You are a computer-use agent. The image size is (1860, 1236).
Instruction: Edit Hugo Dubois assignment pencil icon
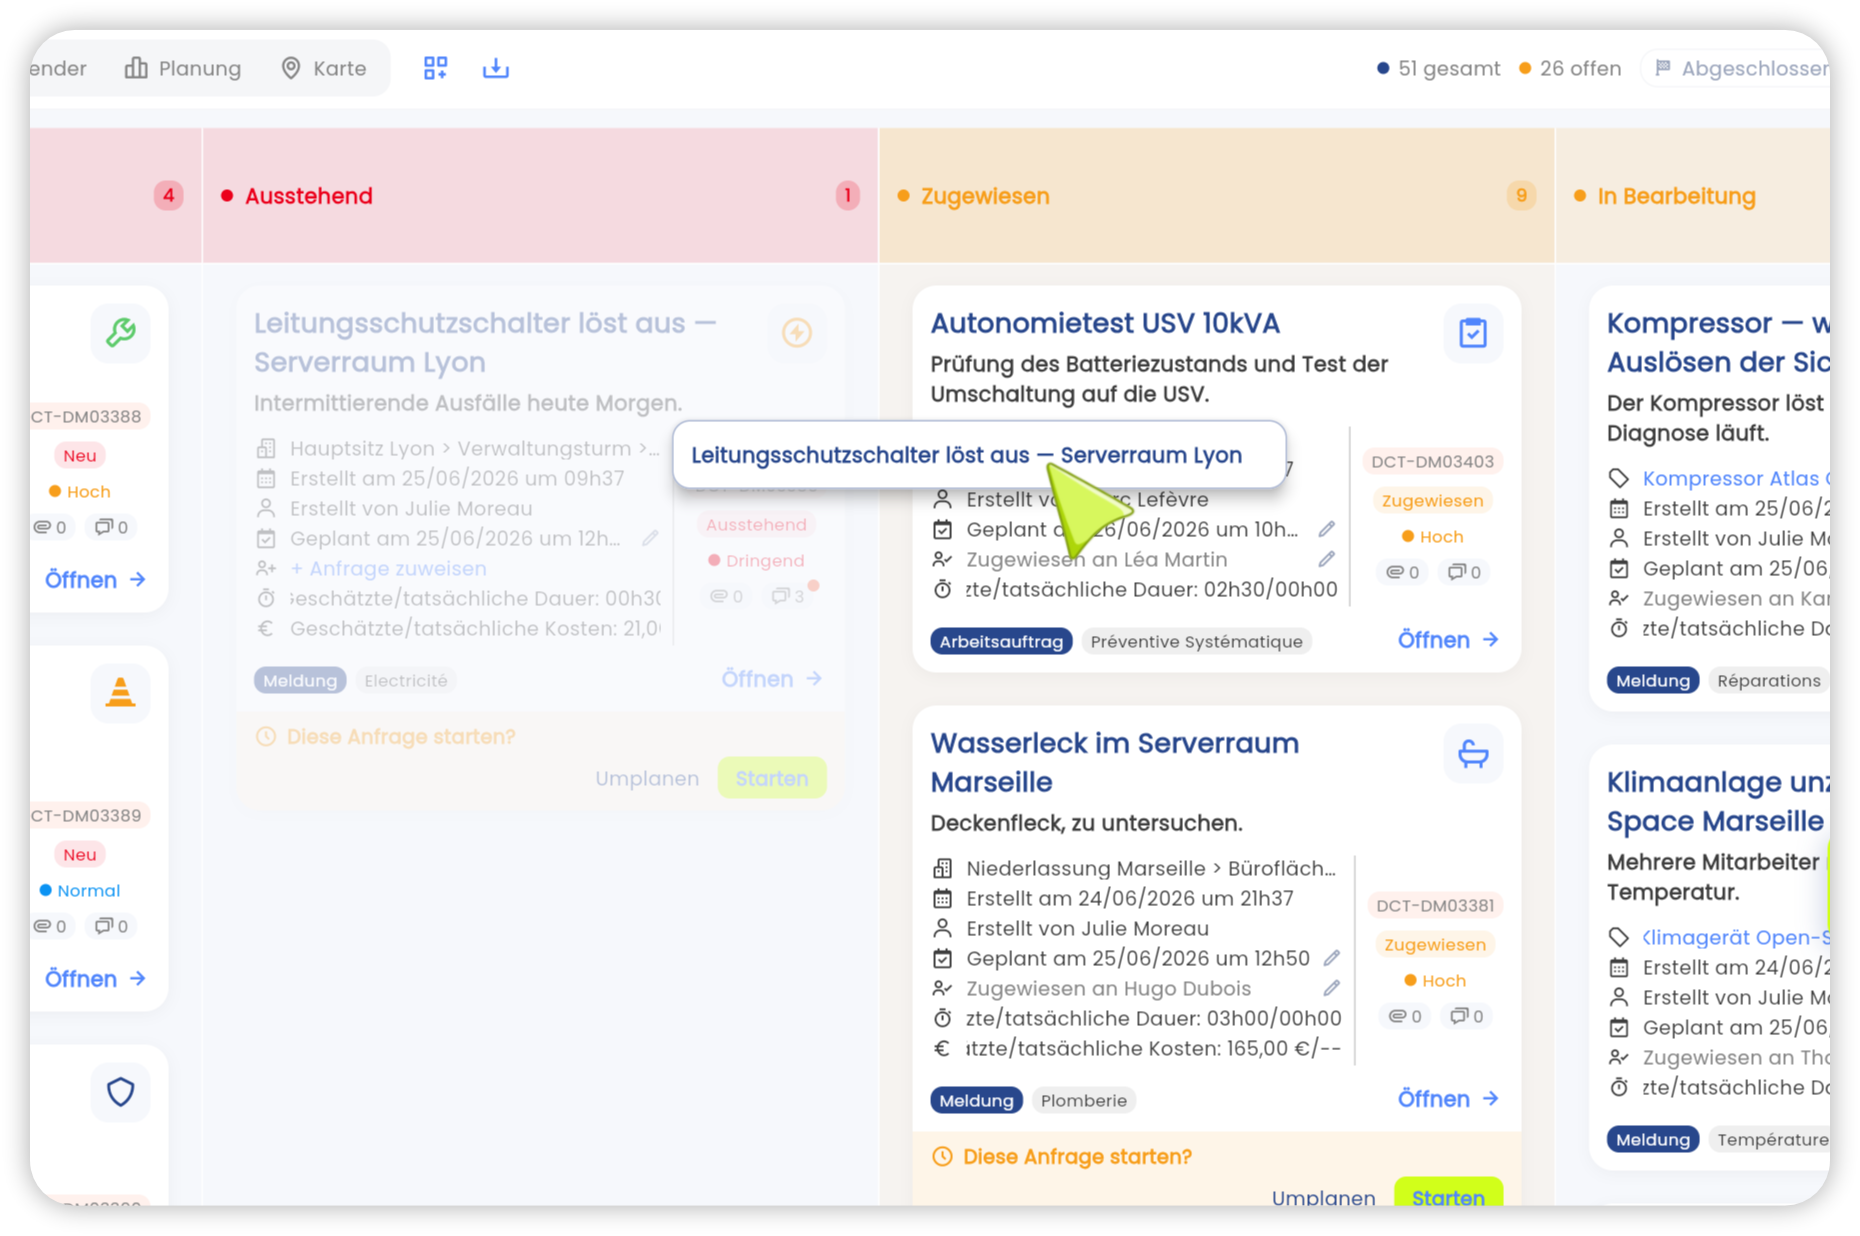click(x=1332, y=988)
